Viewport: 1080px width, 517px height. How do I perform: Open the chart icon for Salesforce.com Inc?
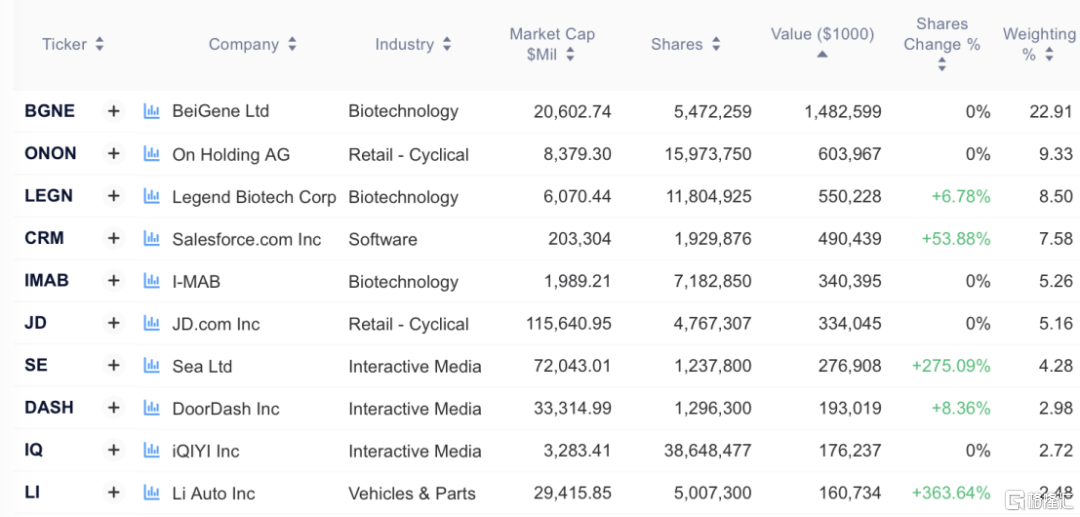pyautogui.click(x=152, y=238)
